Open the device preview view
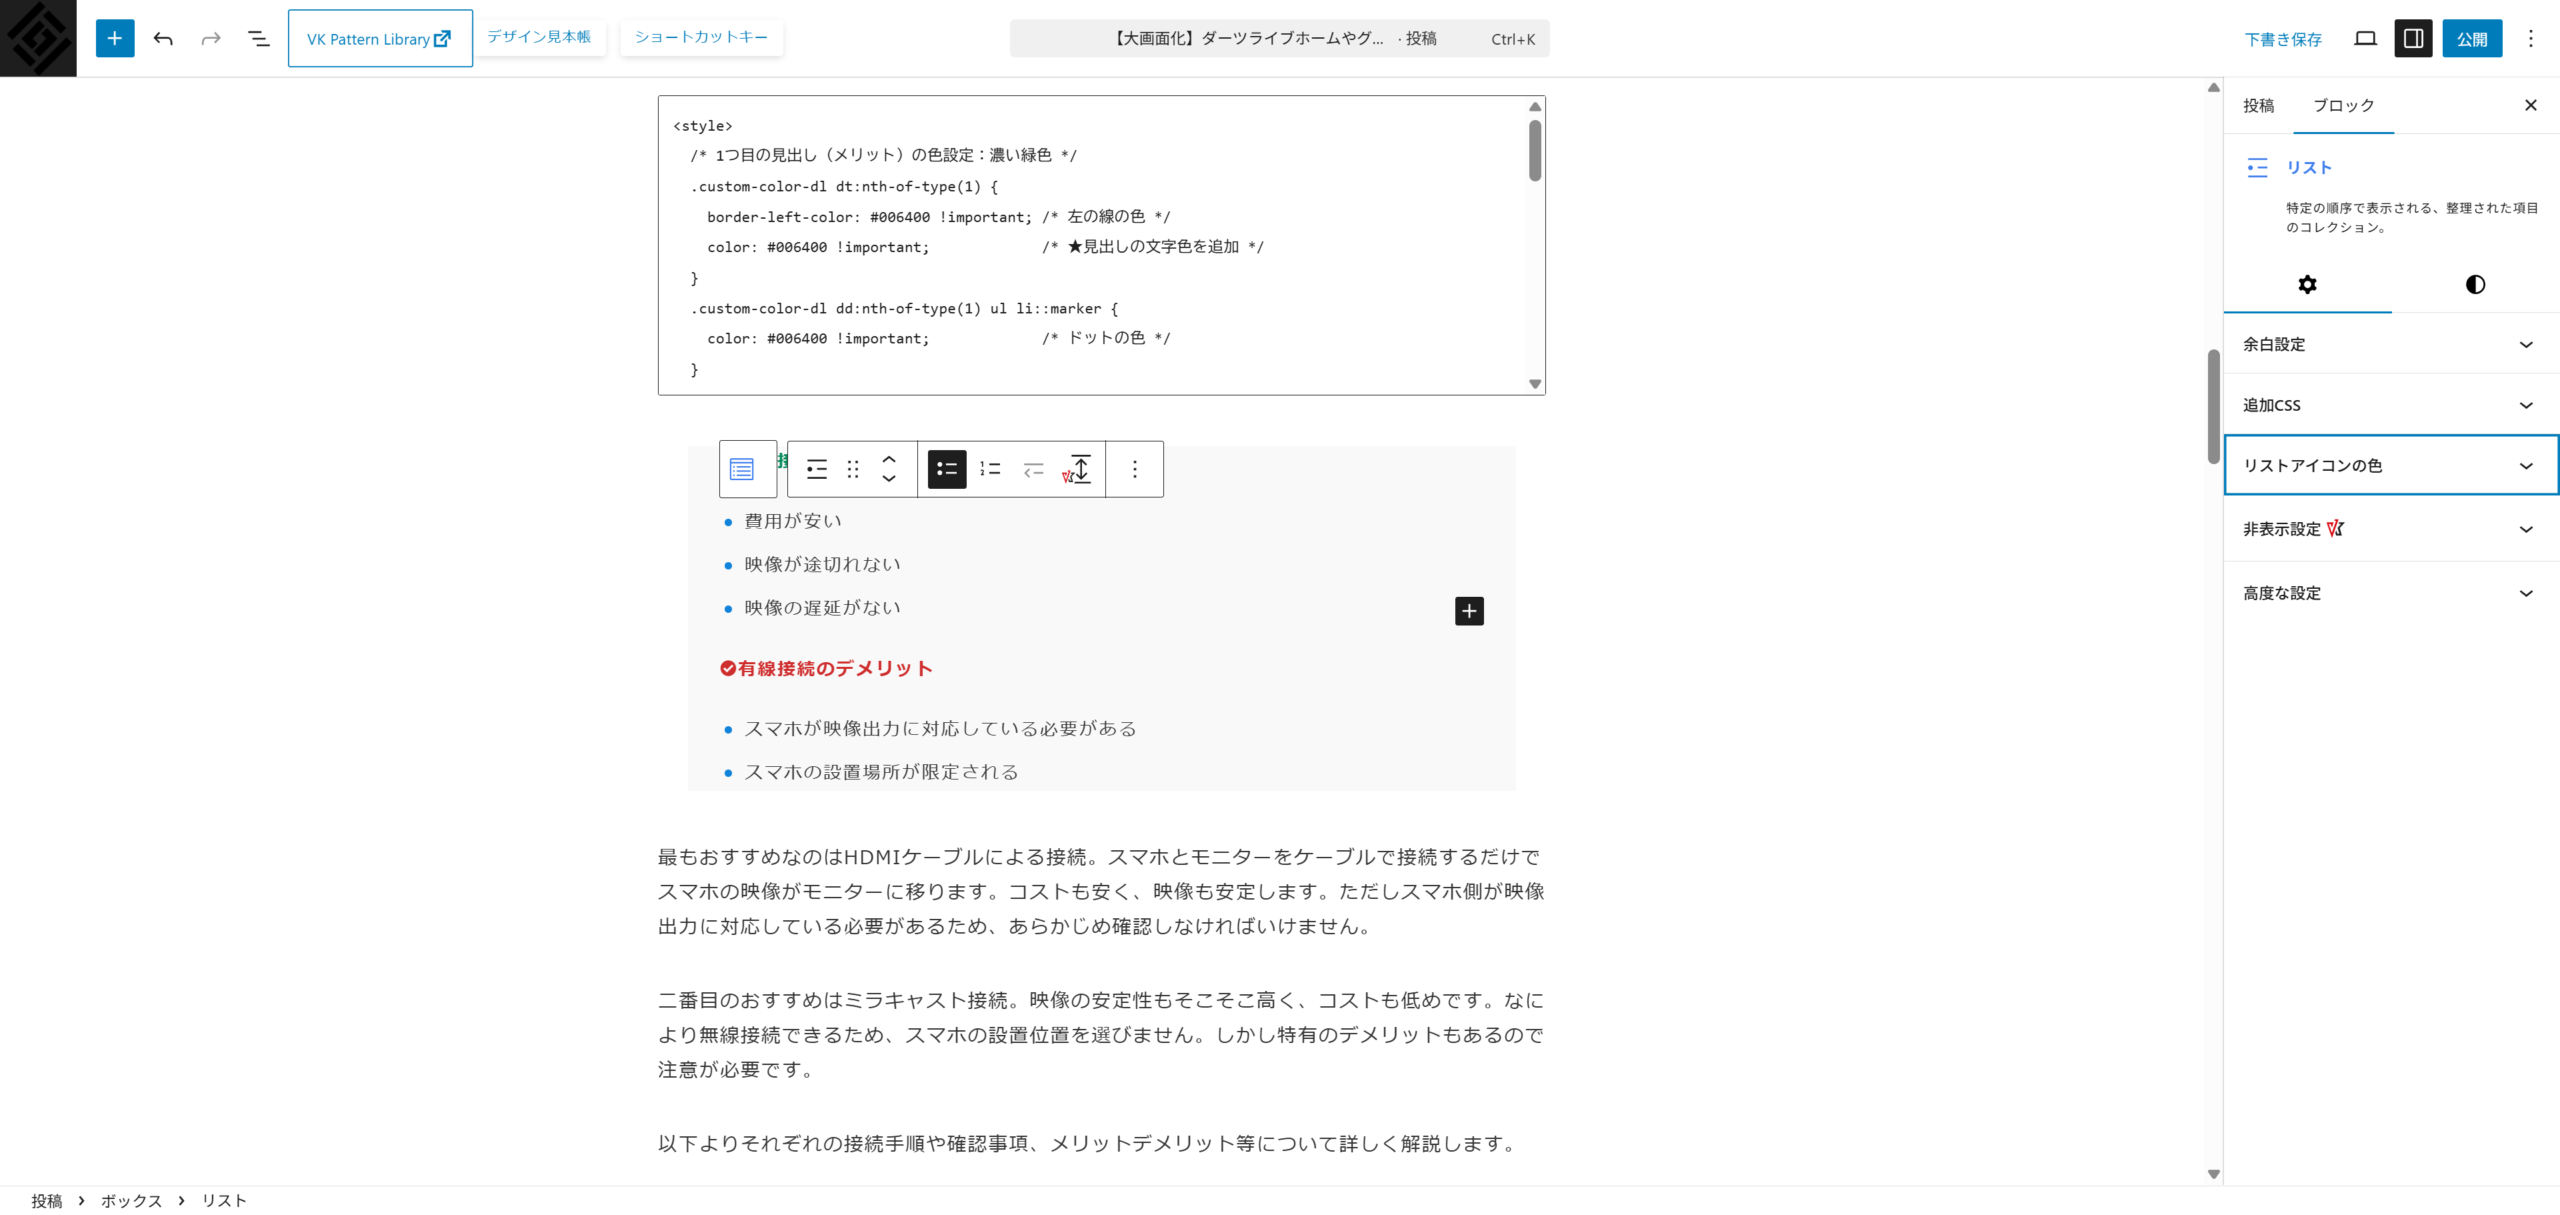 (2365, 38)
